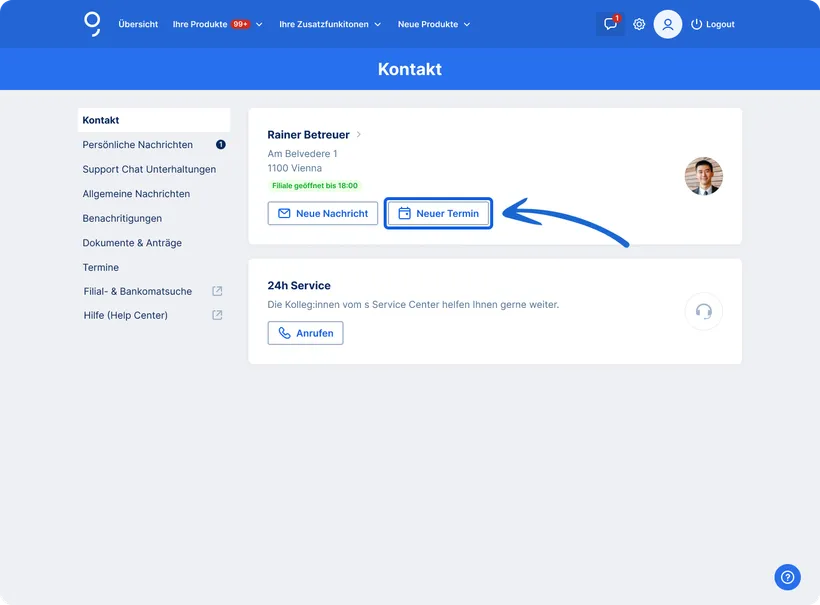The width and height of the screenshot is (820, 605).
Task: Click the advisor profile photo
Action: [x=703, y=176]
